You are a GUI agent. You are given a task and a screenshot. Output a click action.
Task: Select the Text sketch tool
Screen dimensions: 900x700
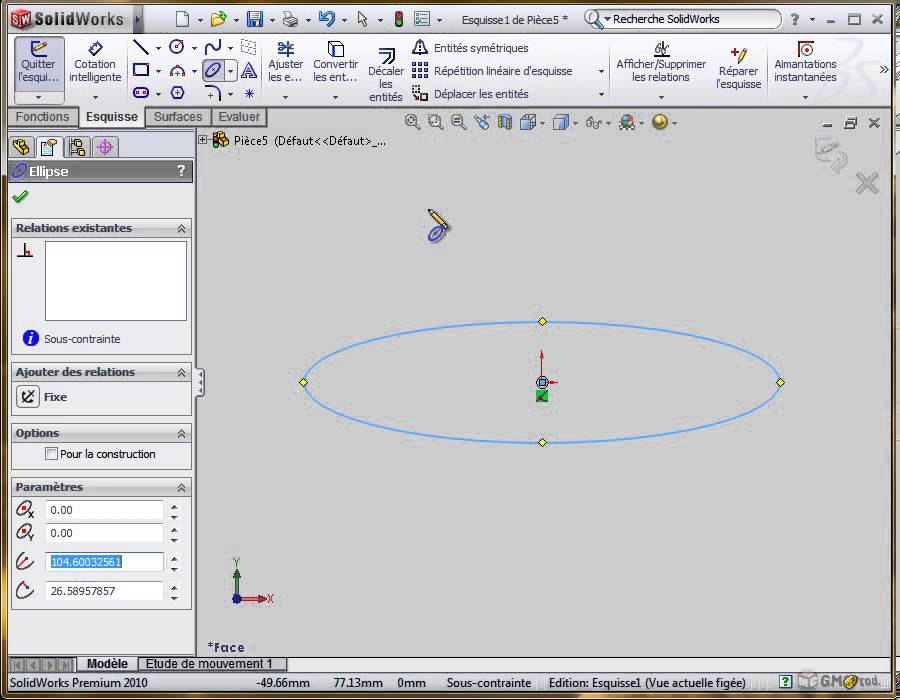(x=249, y=71)
